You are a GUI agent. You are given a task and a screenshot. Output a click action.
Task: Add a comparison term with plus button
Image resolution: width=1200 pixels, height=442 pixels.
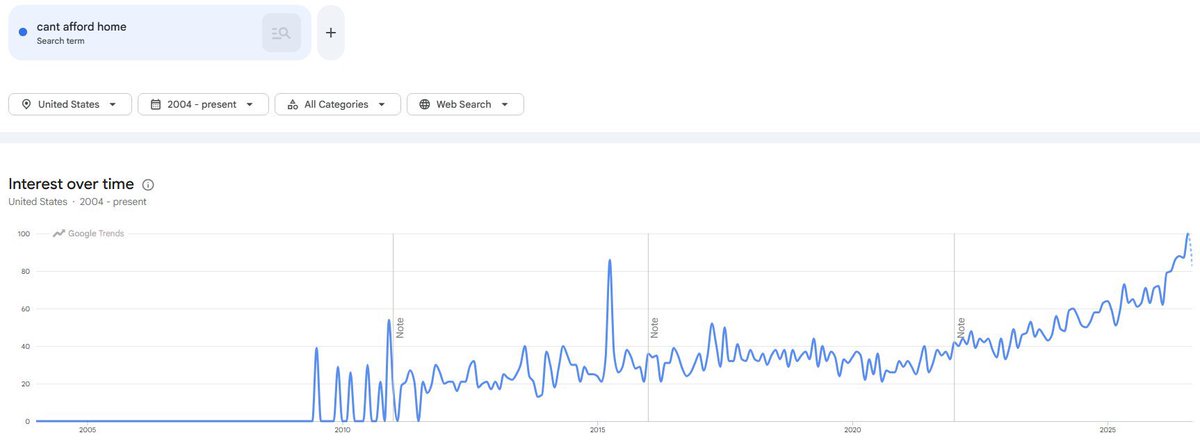[x=331, y=33]
